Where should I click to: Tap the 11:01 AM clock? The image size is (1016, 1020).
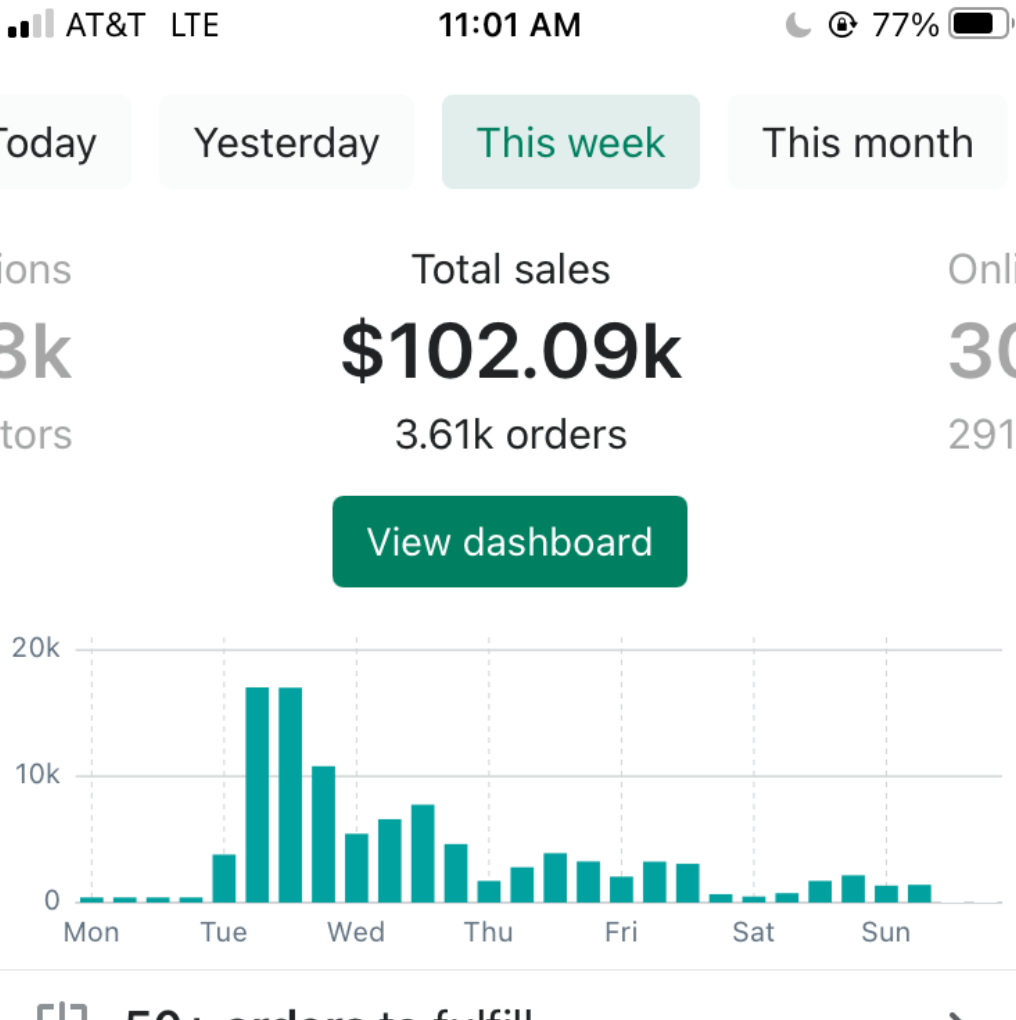pos(509,25)
